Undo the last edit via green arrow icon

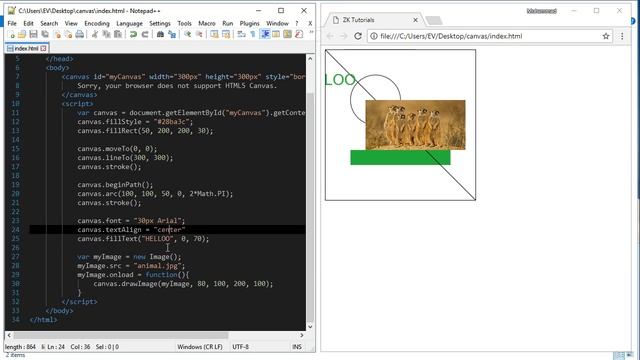[133, 35]
